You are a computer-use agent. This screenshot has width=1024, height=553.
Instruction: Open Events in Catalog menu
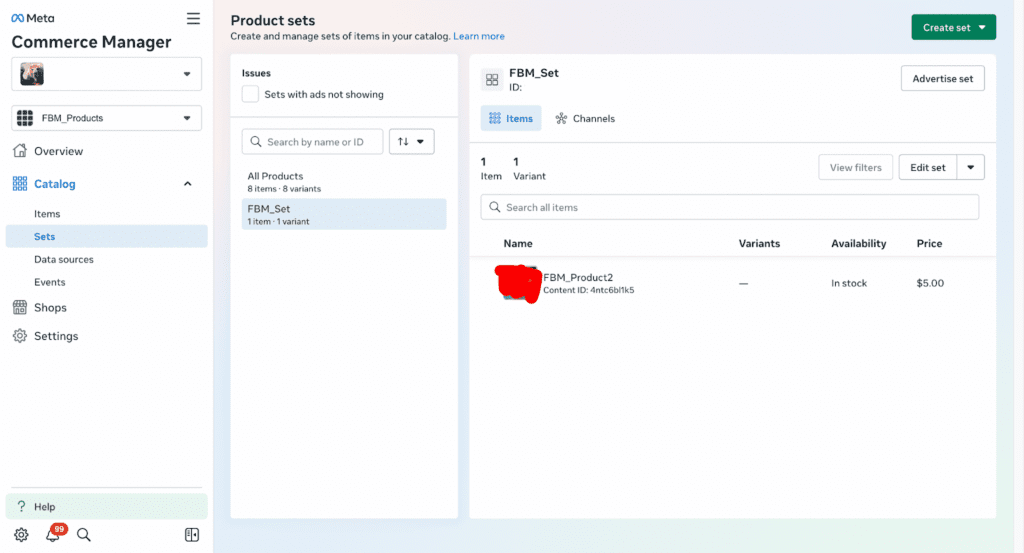coord(50,282)
